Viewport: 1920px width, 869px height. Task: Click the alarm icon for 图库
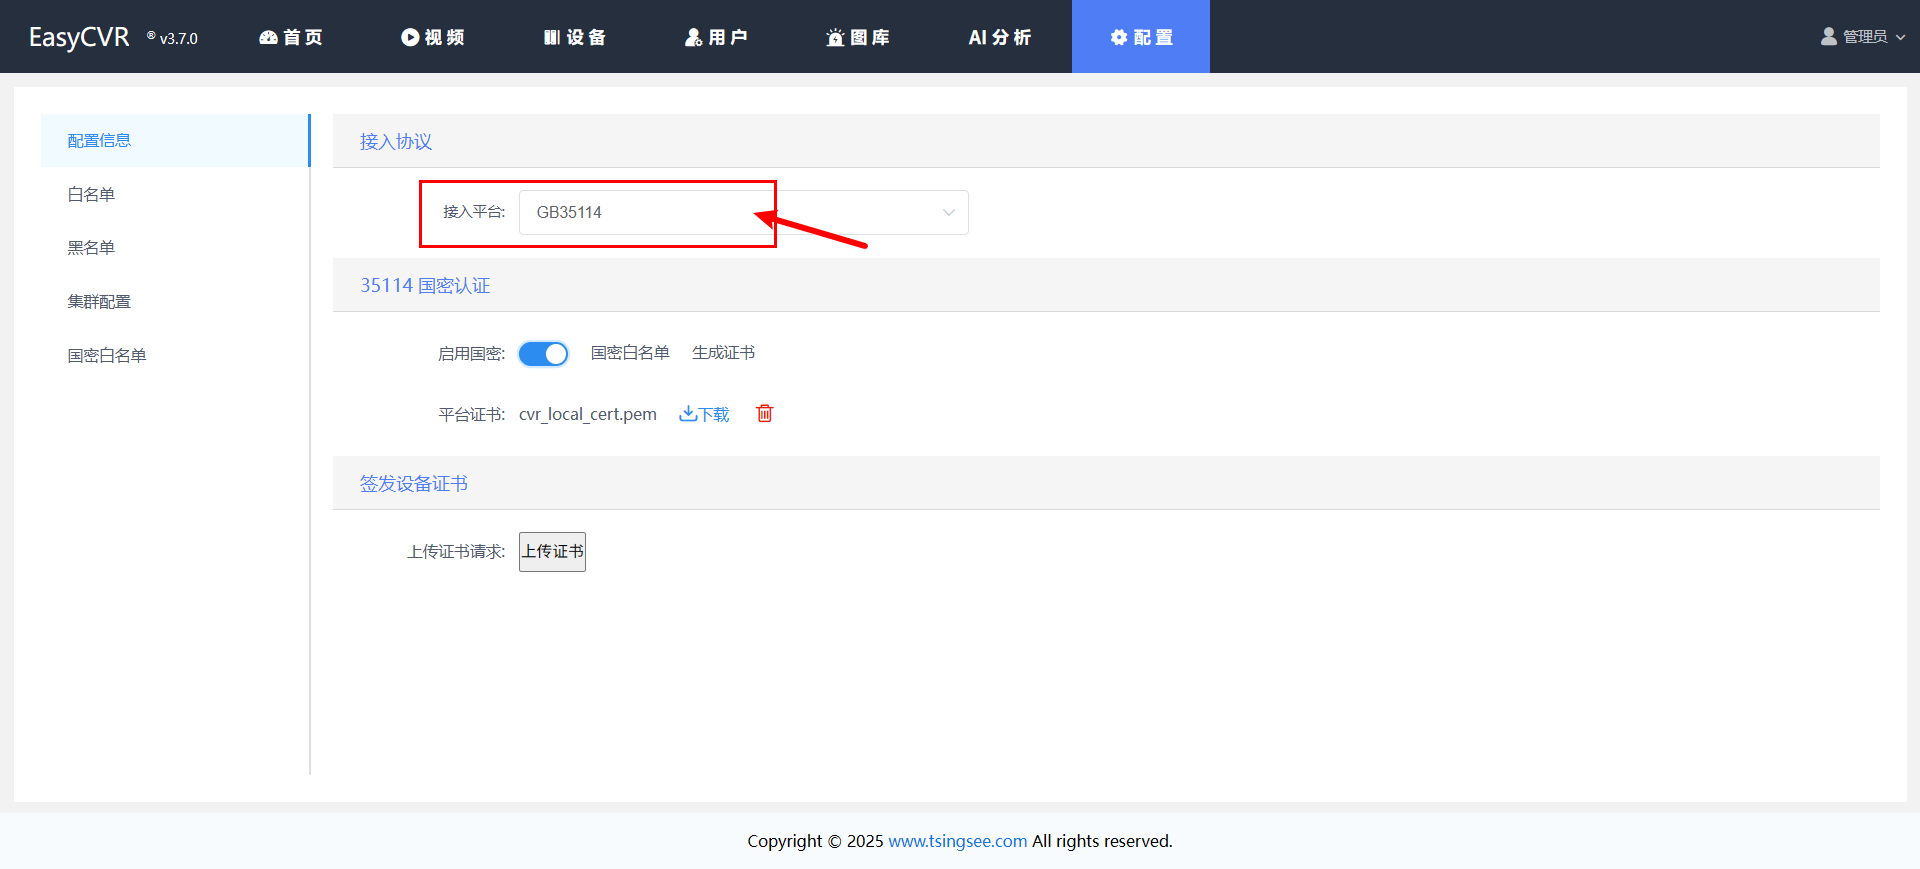pos(835,37)
